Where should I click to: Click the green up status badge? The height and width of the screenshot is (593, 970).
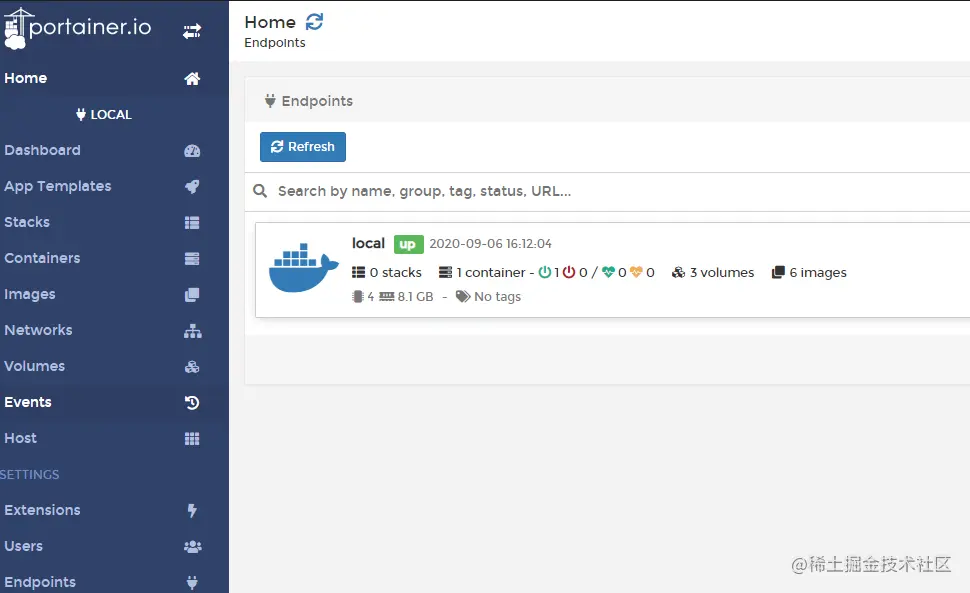tap(408, 244)
